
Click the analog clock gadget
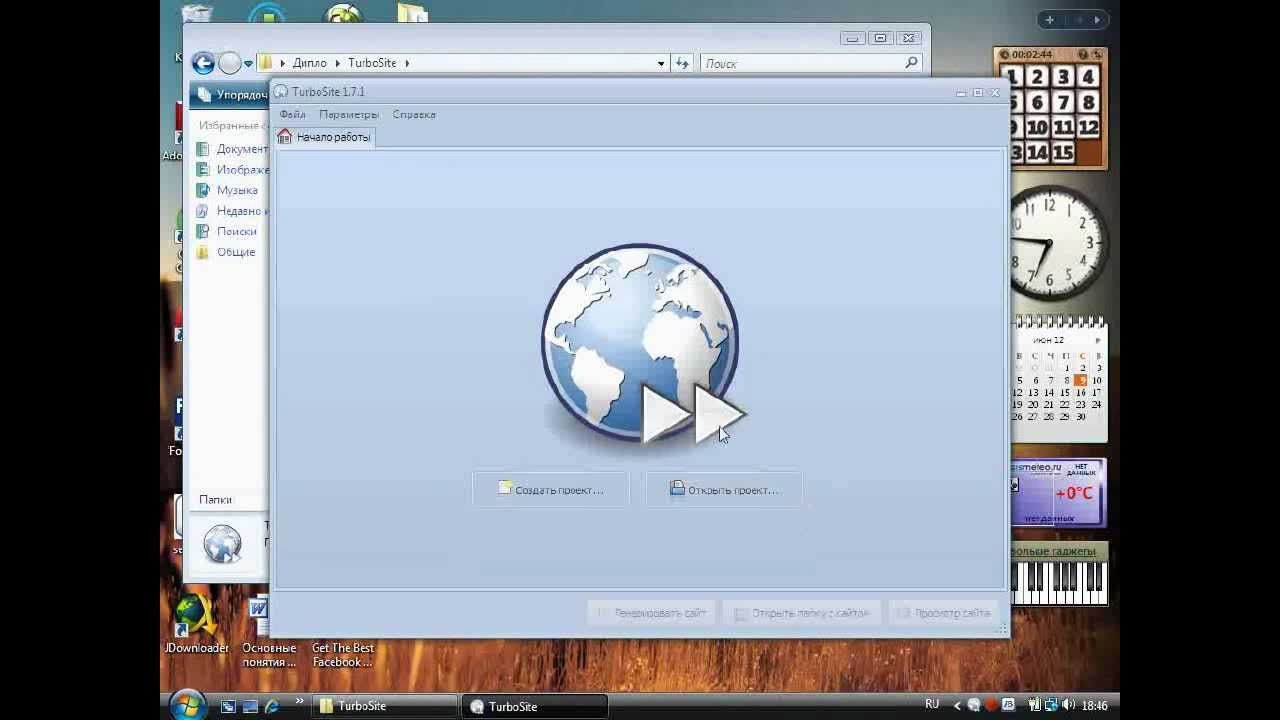click(1058, 243)
